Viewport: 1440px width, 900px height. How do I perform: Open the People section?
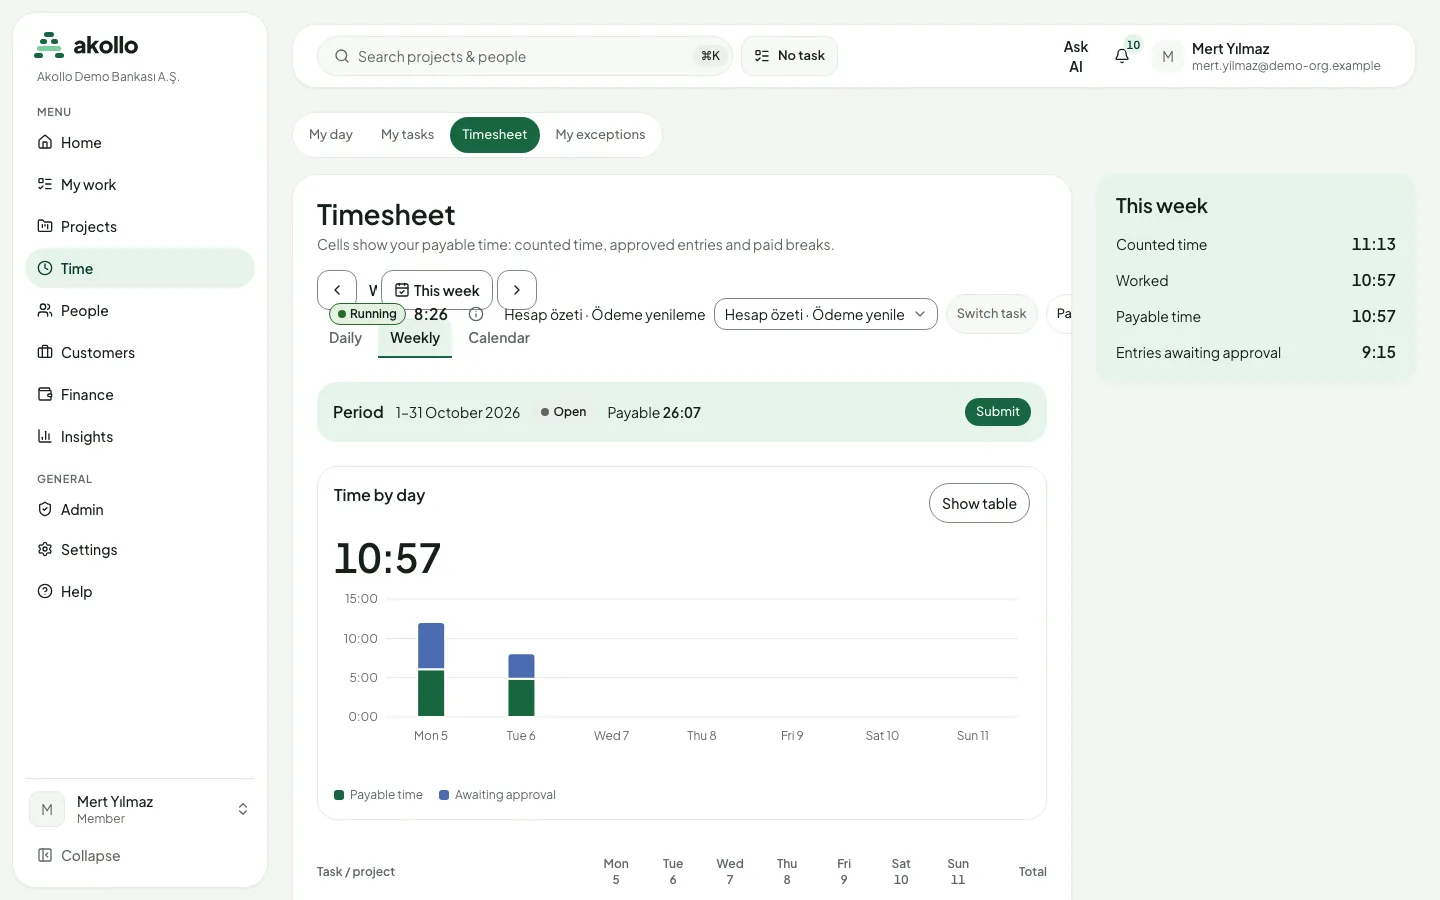click(140, 311)
